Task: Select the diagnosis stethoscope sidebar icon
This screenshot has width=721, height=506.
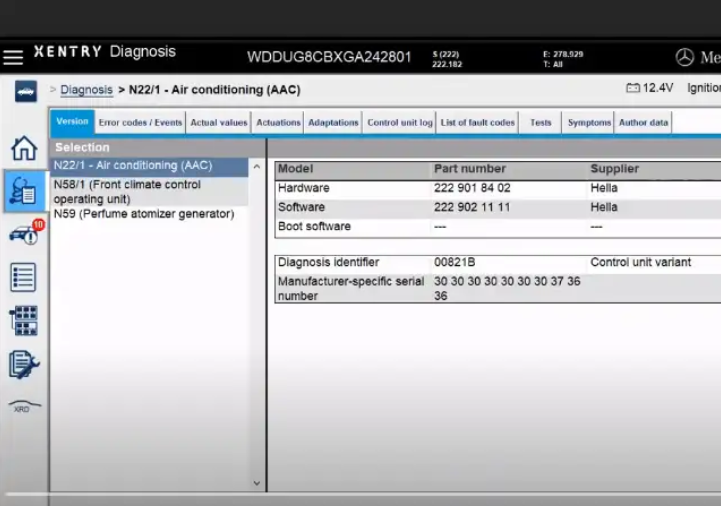Action: pyautogui.click(x=24, y=190)
